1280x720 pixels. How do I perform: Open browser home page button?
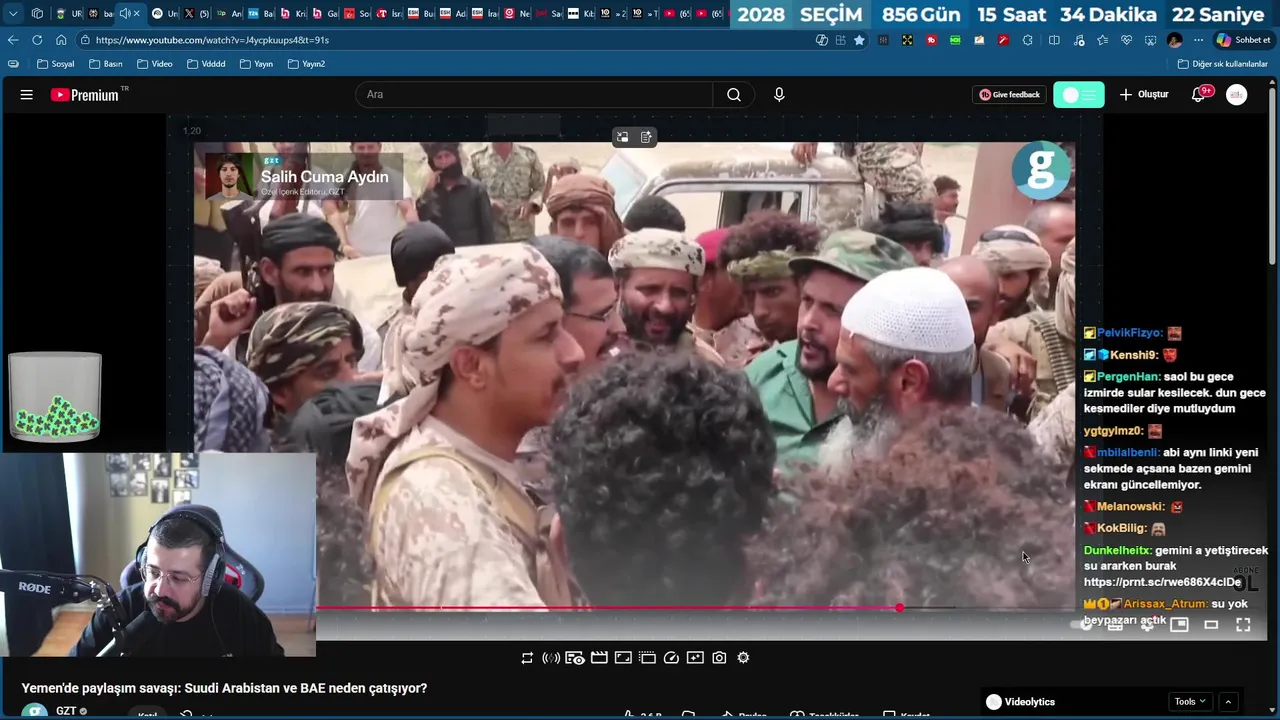coord(61,40)
